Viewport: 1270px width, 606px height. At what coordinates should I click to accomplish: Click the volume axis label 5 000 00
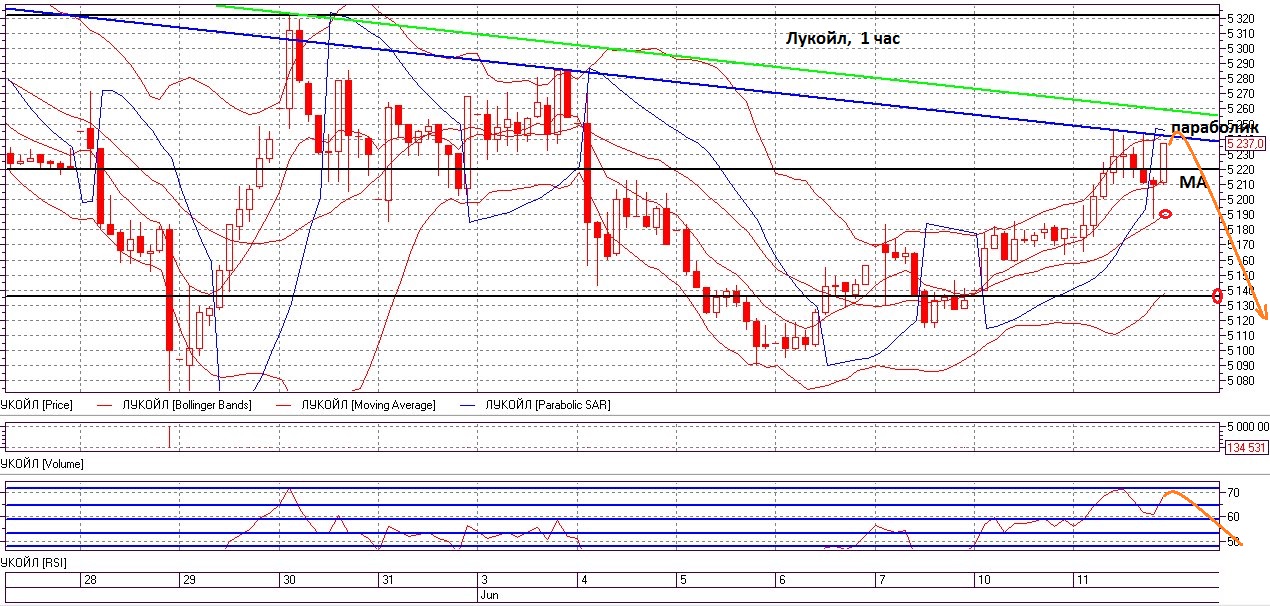pyautogui.click(x=1249, y=427)
